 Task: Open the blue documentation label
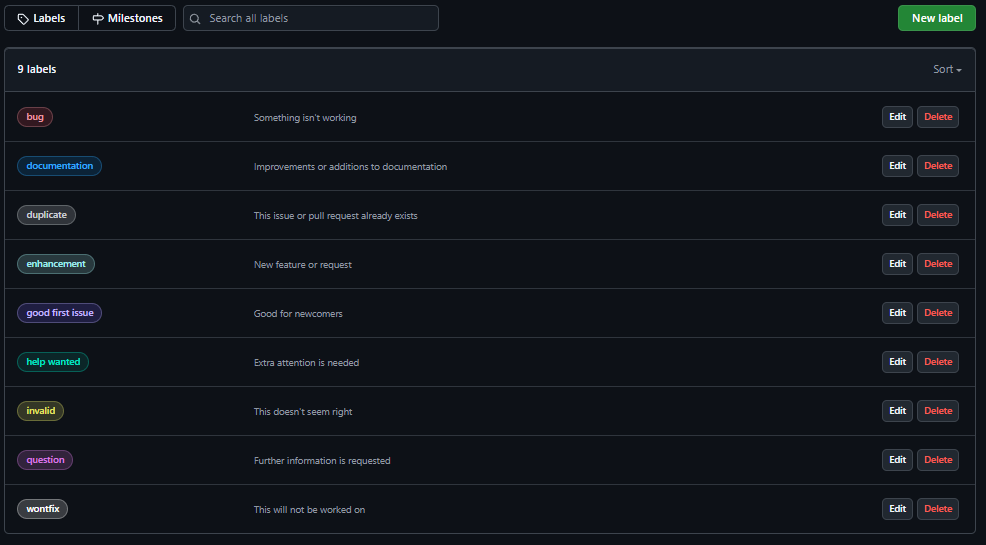(59, 166)
